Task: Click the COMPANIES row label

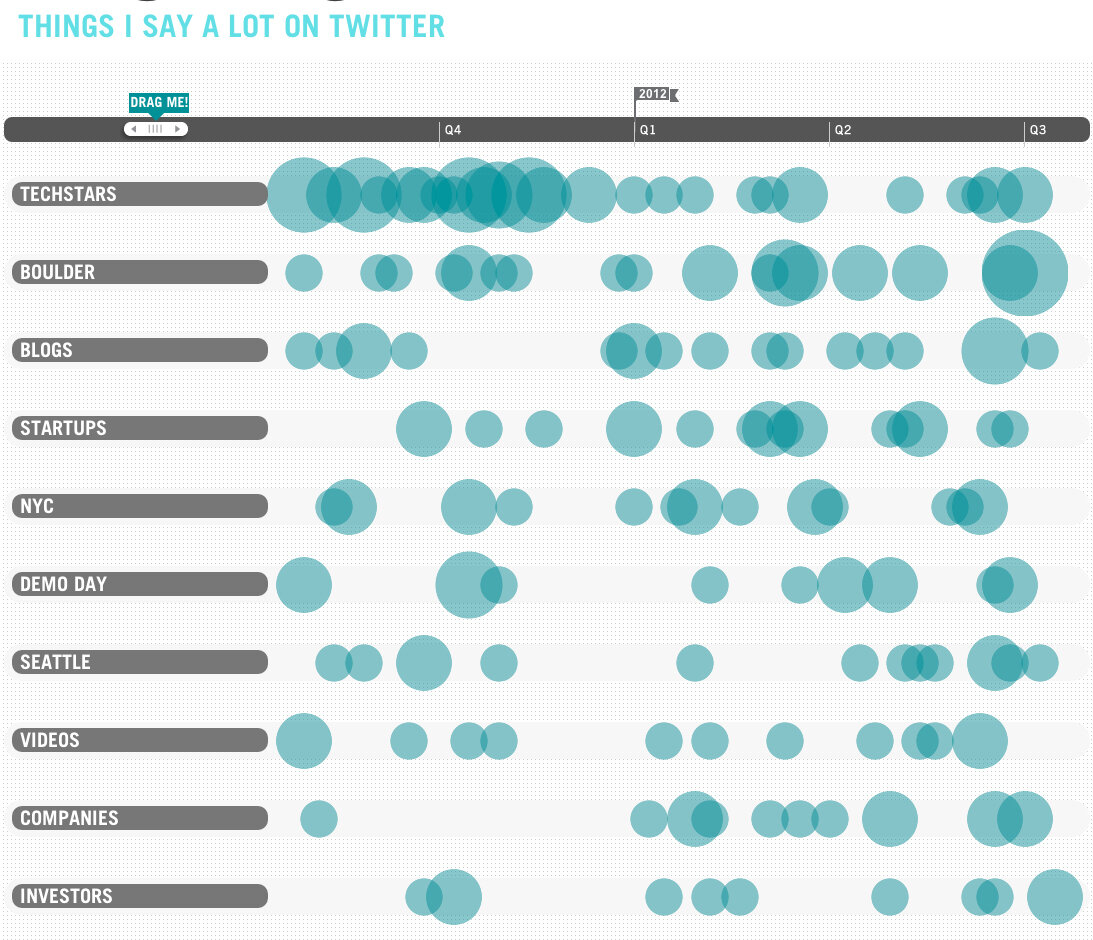Action: pos(139,818)
